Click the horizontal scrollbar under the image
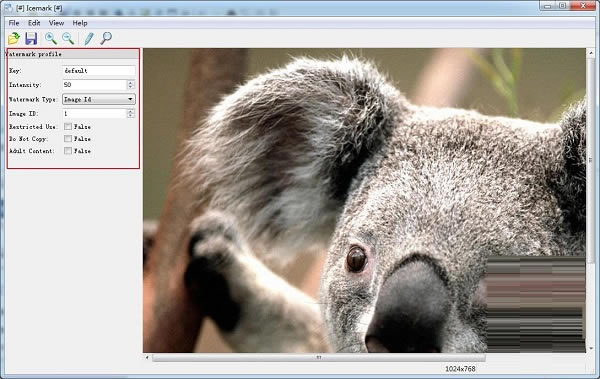Image resolution: width=600 pixels, height=379 pixels. click(319, 358)
